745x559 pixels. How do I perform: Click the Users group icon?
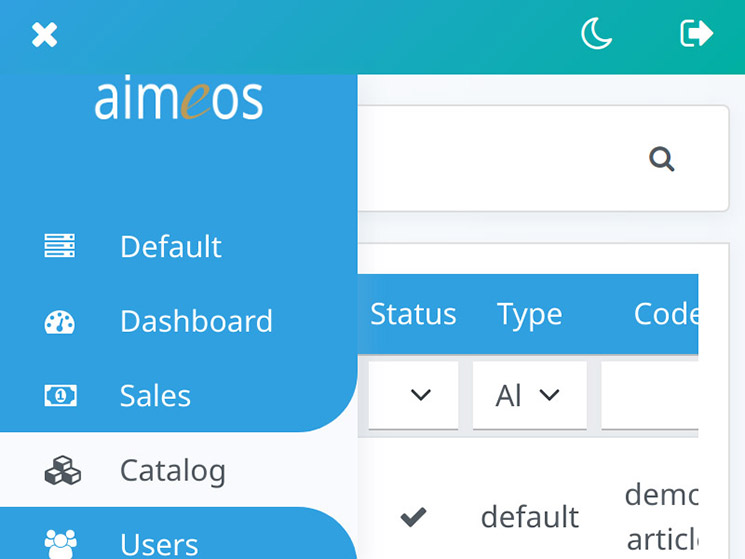[60, 543]
